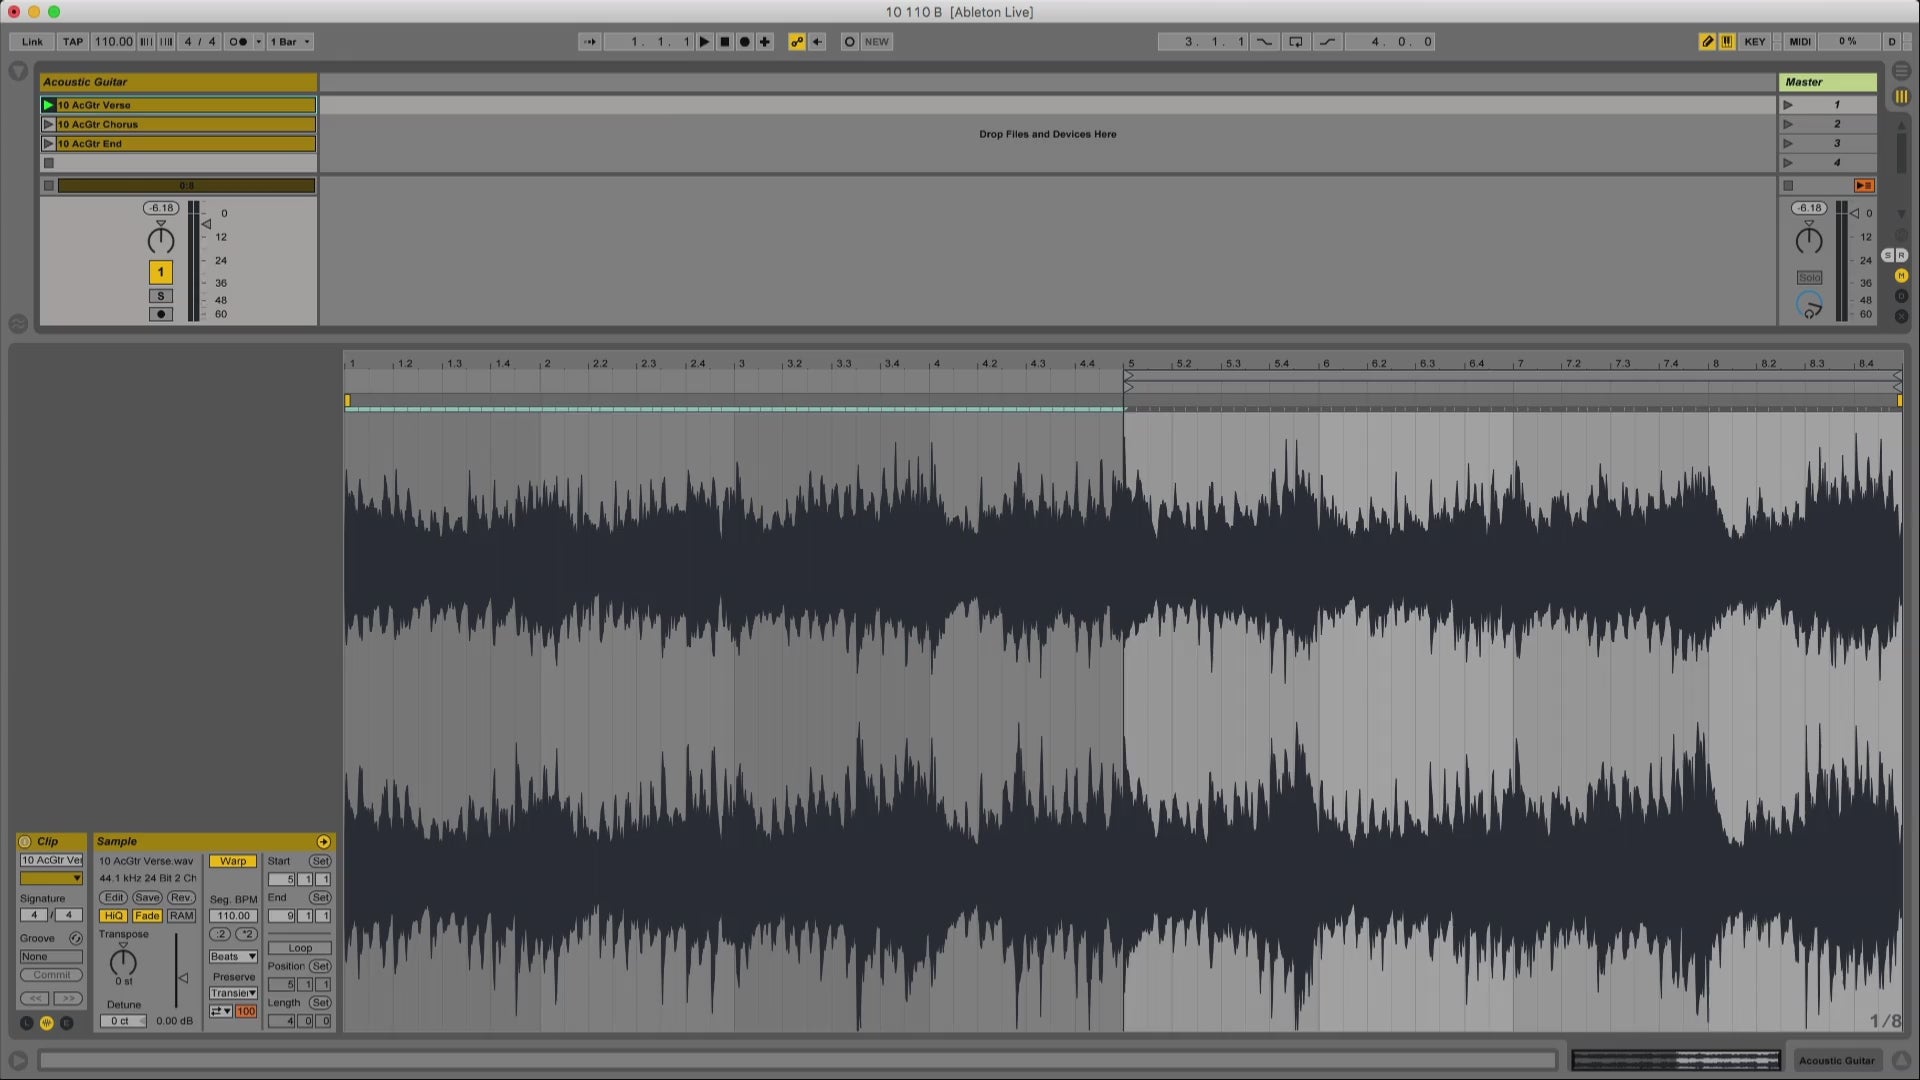Open the Beats warp mode dropdown
This screenshot has width=1920, height=1080.
point(233,957)
